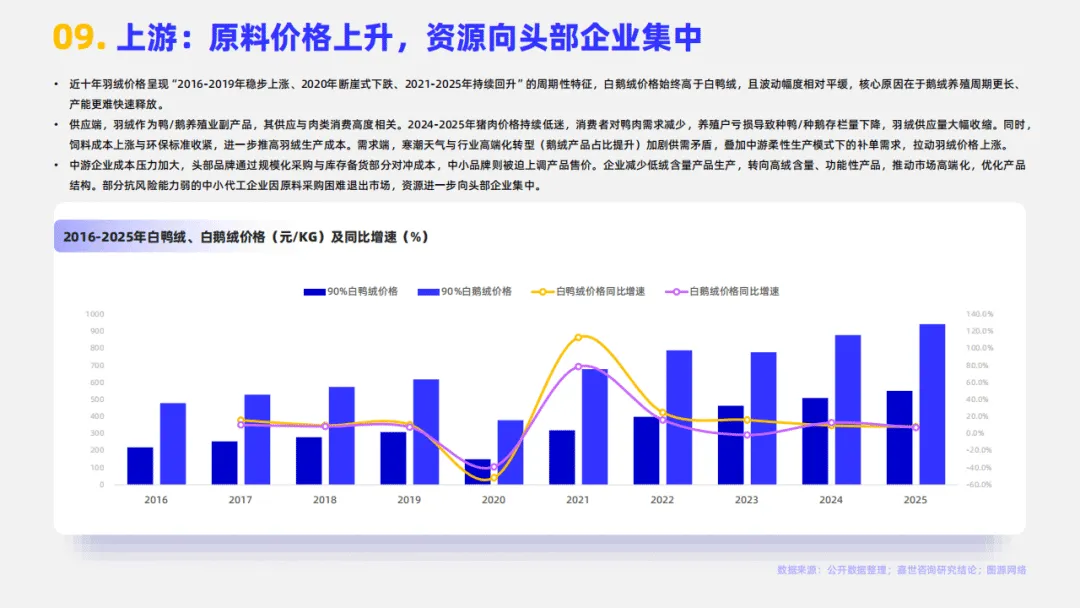Image resolution: width=1080 pixels, height=608 pixels.
Task: Click the first bullet starting 近十年羽绒价格呈现
Action: coord(544,94)
